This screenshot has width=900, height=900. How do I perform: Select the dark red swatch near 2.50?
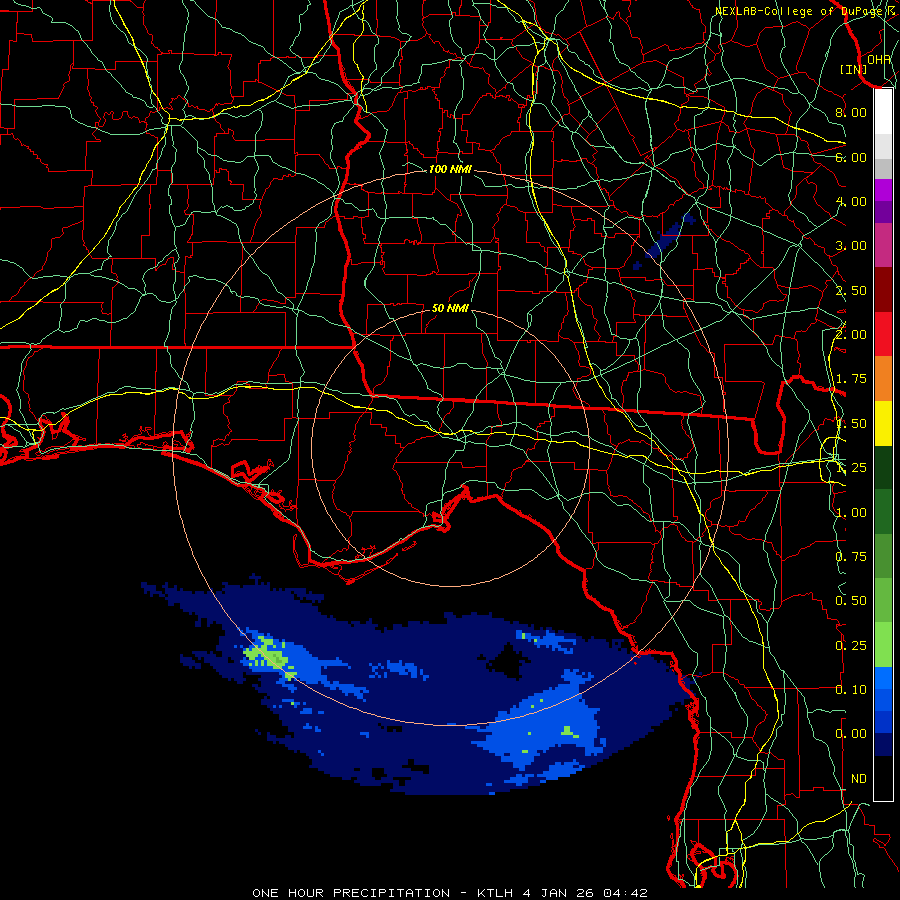point(883,290)
